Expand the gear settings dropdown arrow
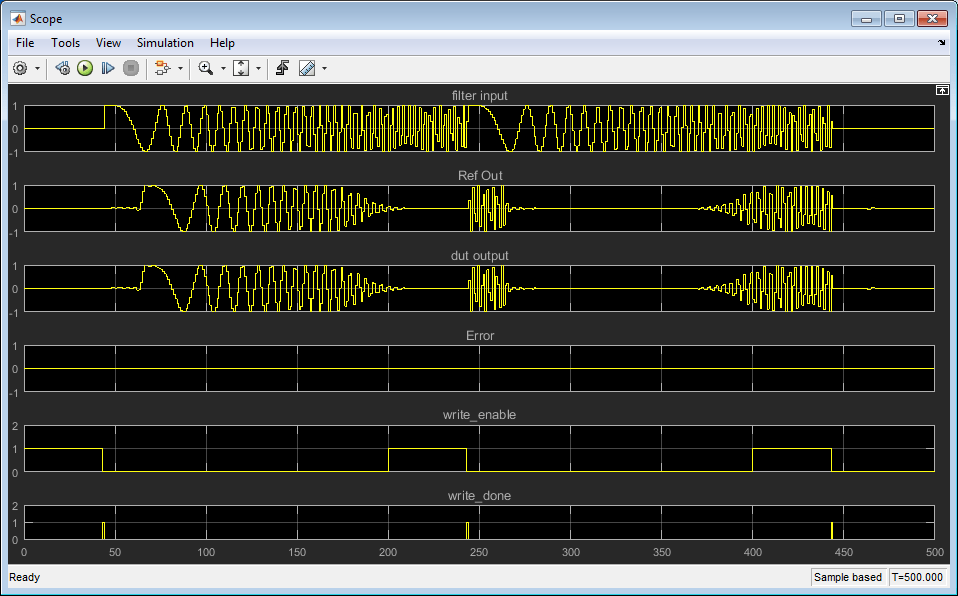 38,69
